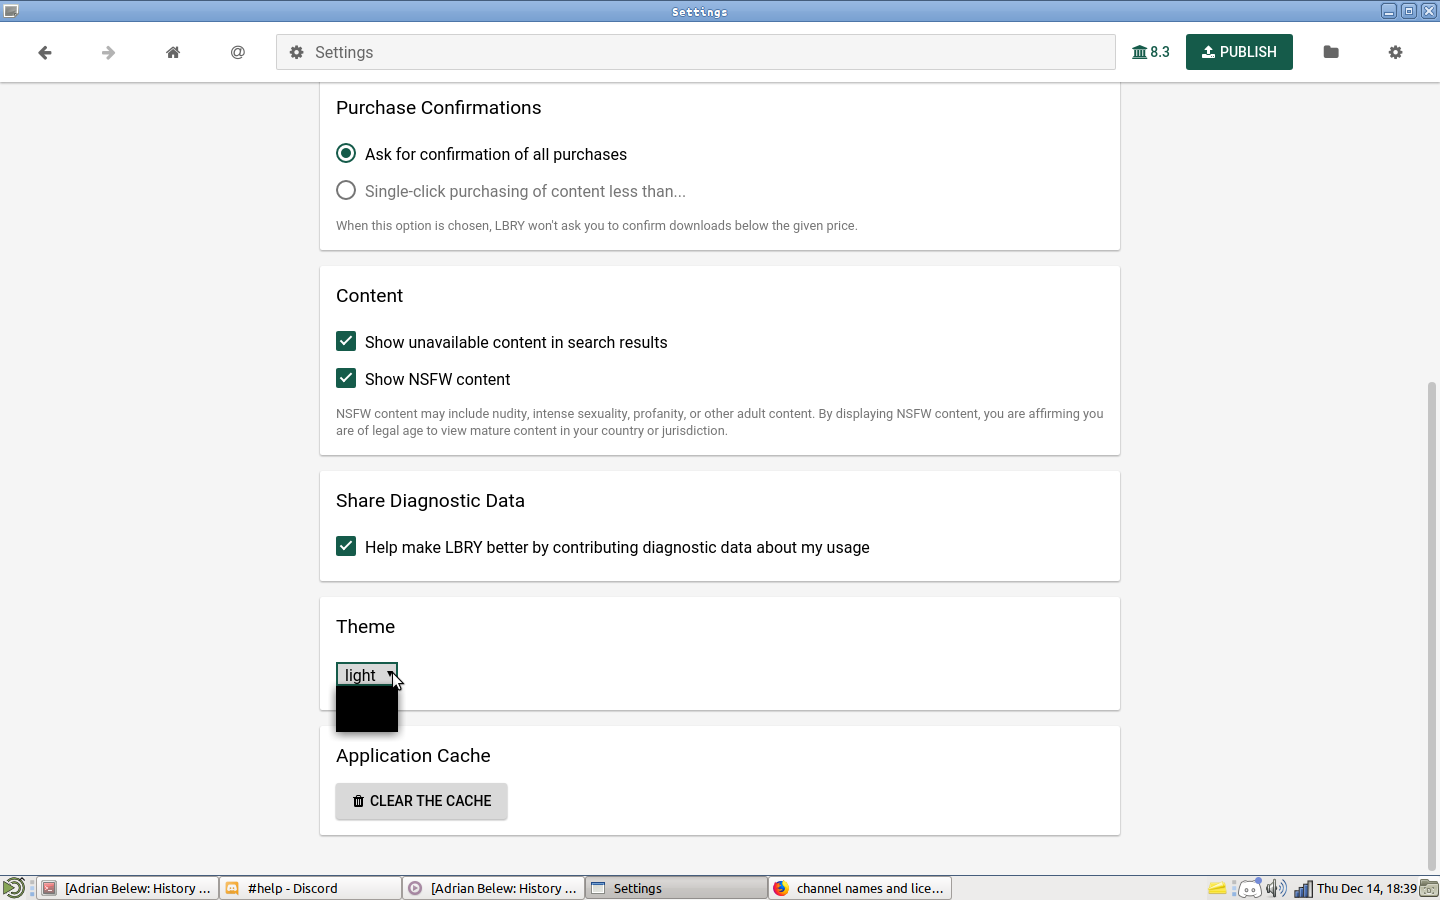Click CLEAR THE CACHE button
This screenshot has width=1440, height=900.
[x=421, y=801]
